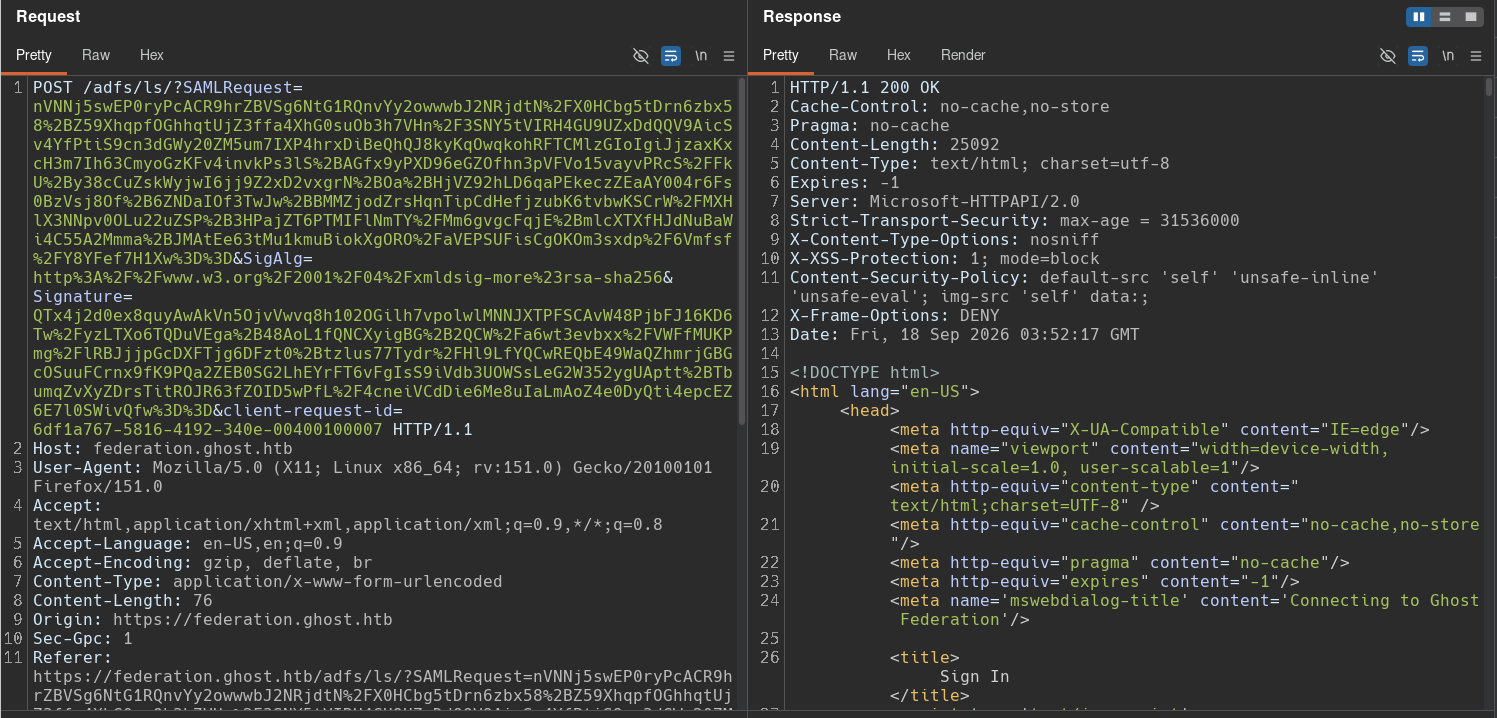Switch to Request Pretty tab
This screenshot has height=718, width=1497.
point(34,55)
